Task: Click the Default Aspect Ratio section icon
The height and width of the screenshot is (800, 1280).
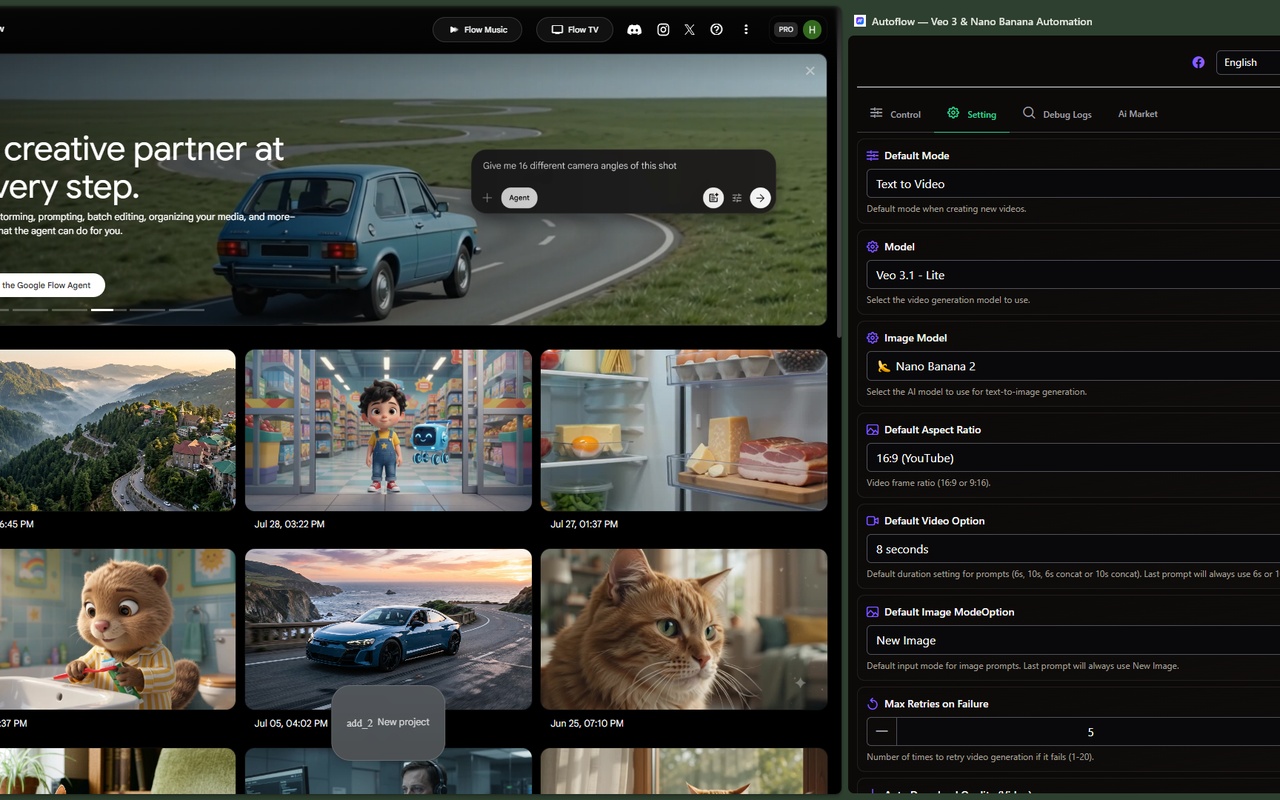Action: point(872,430)
